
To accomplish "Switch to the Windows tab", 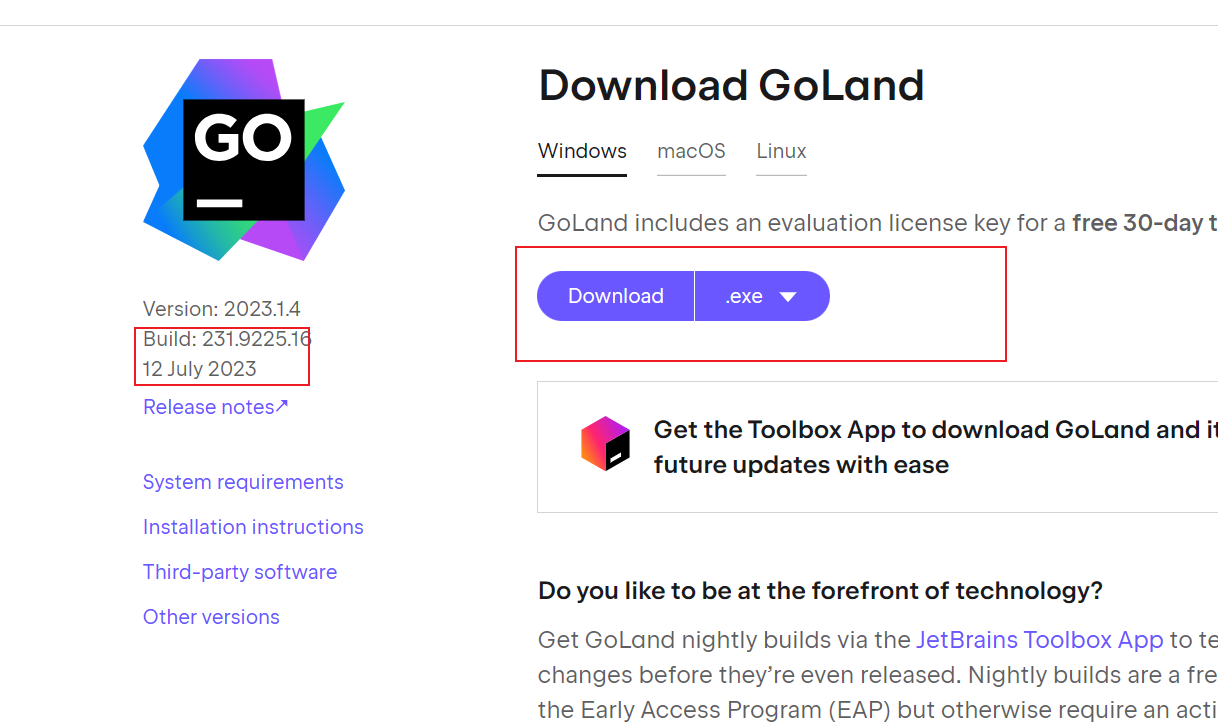I will (x=582, y=152).
